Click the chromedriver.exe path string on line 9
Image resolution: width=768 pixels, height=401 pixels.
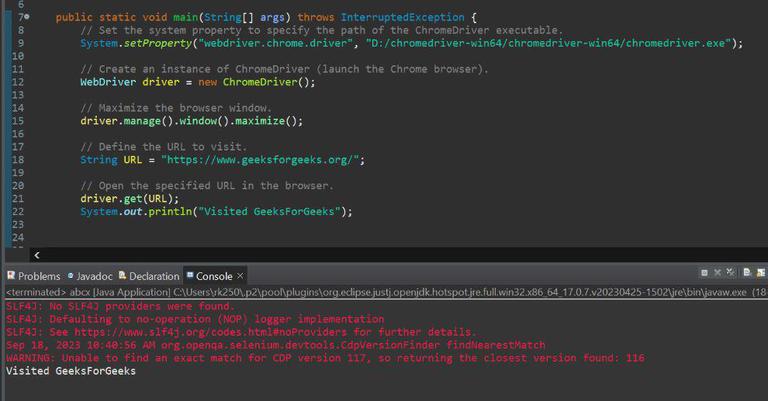[x=549, y=43]
